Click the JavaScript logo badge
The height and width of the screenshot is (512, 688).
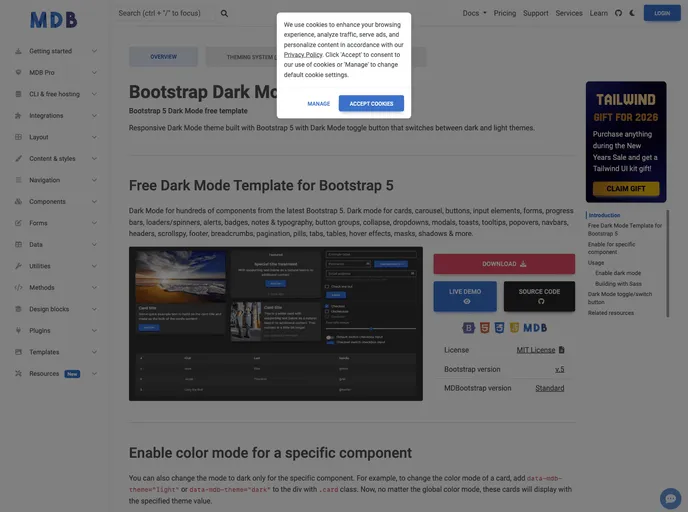point(514,328)
